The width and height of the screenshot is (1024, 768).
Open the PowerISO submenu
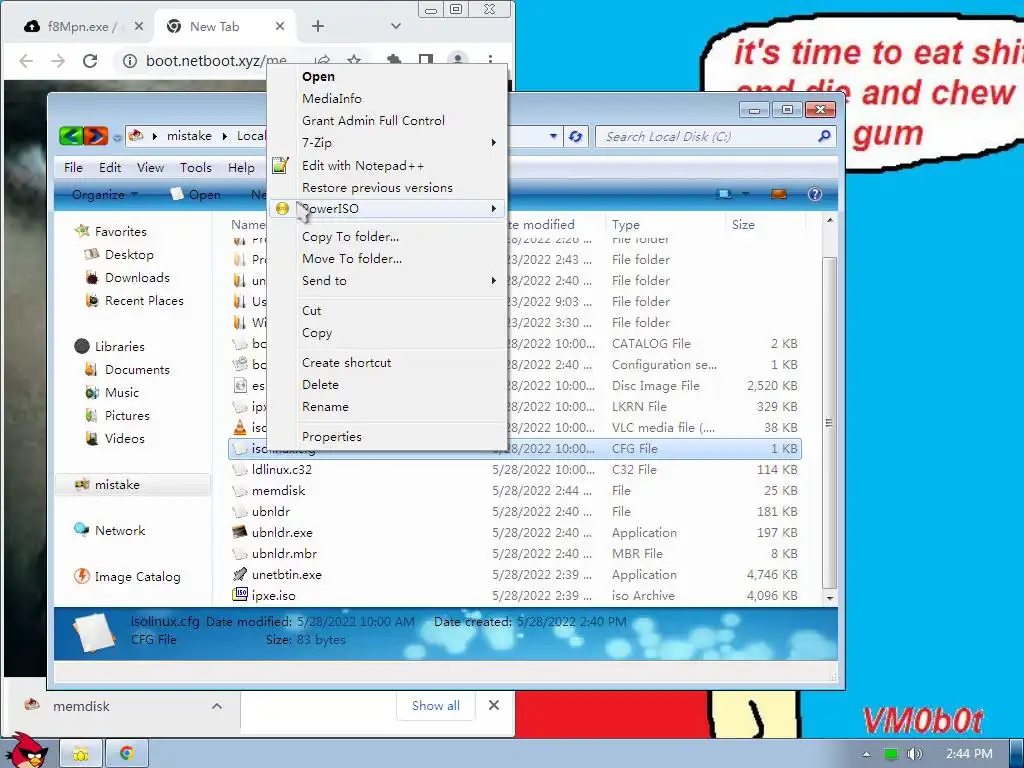(387, 208)
